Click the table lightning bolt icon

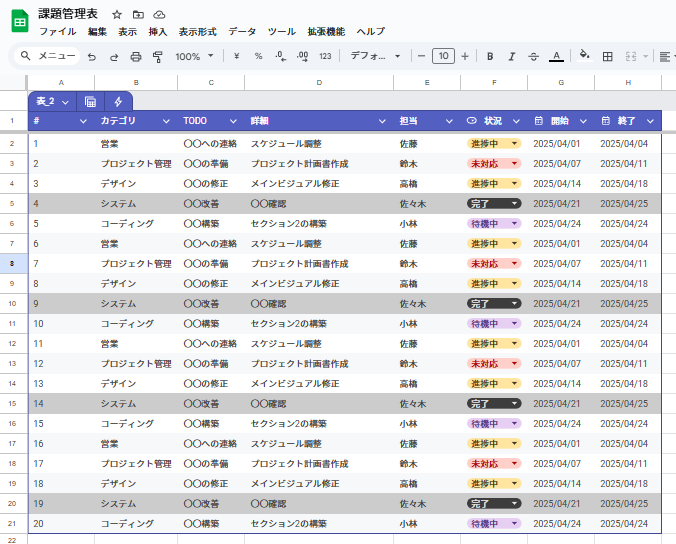point(118,102)
